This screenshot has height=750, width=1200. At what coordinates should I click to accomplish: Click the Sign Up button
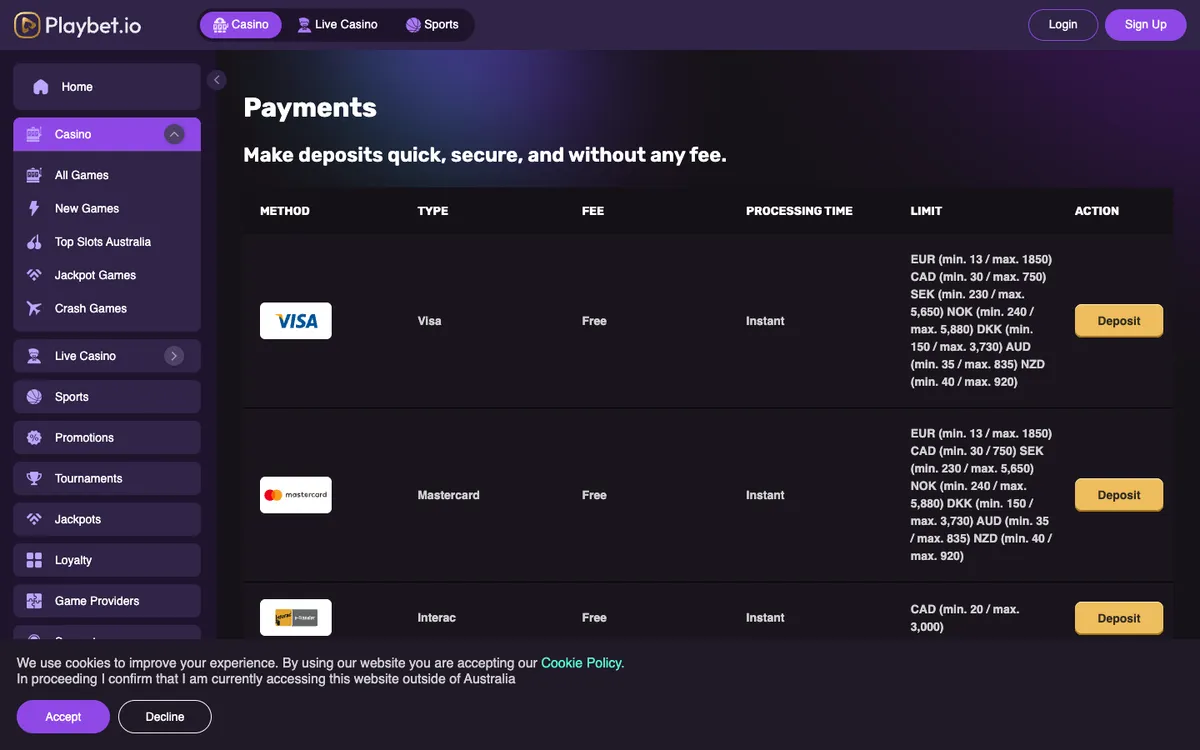point(1145,25)
